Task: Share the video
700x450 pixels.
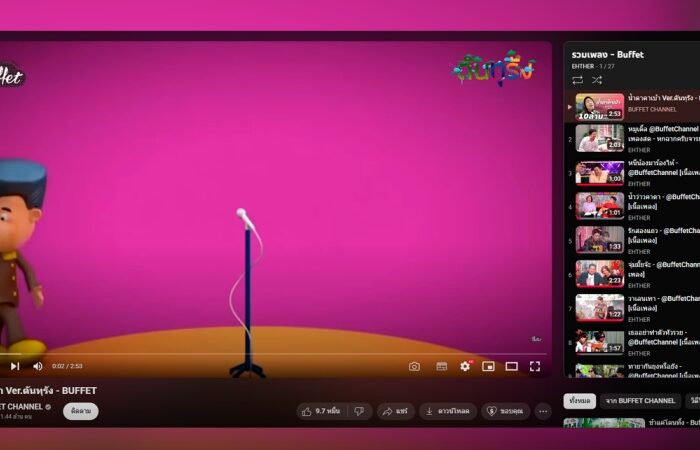Action: (x=396, y=411)
